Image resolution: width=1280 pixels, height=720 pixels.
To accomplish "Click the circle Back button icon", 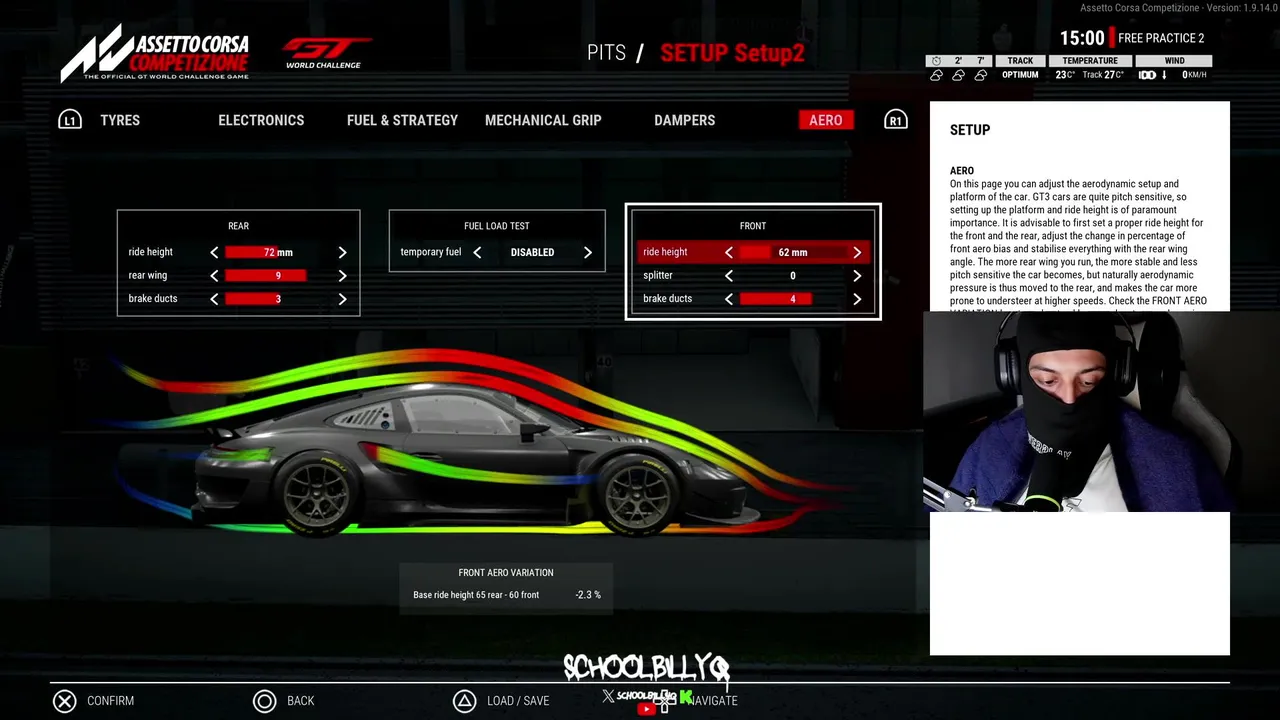I will point(264,701).
